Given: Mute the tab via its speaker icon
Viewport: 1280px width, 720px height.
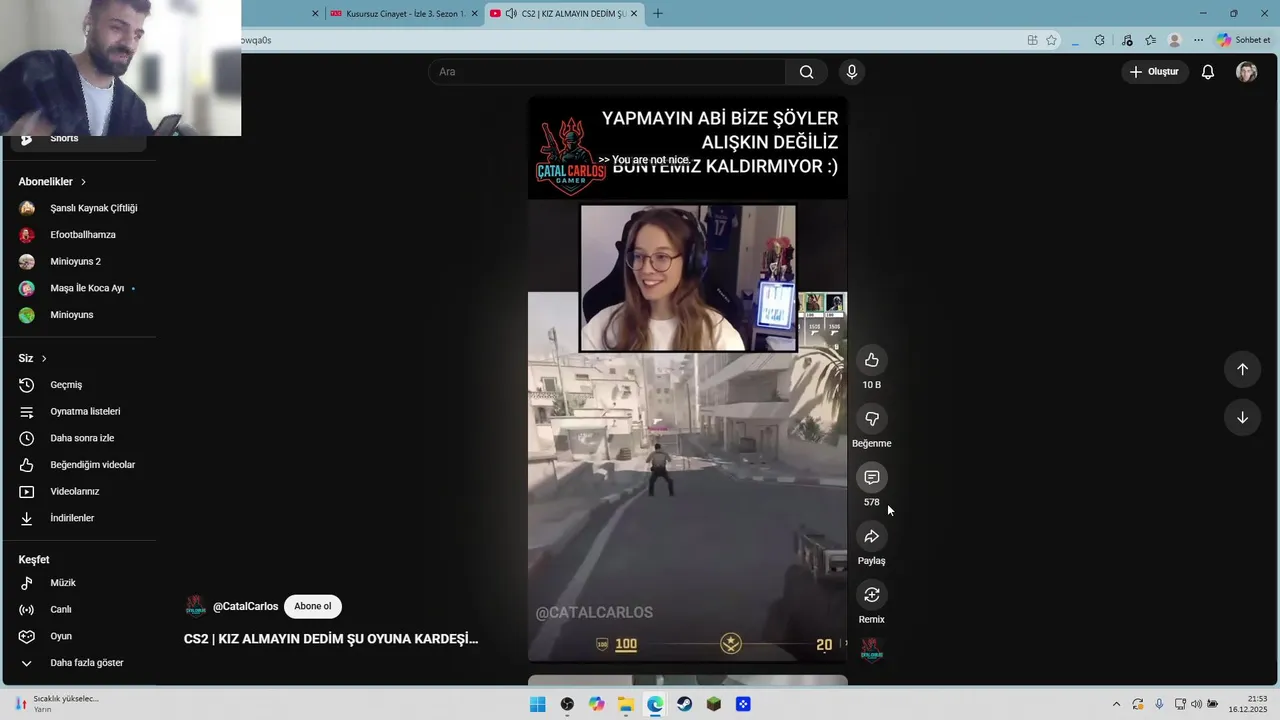Looking at the screenshot, I should point(511,13).
